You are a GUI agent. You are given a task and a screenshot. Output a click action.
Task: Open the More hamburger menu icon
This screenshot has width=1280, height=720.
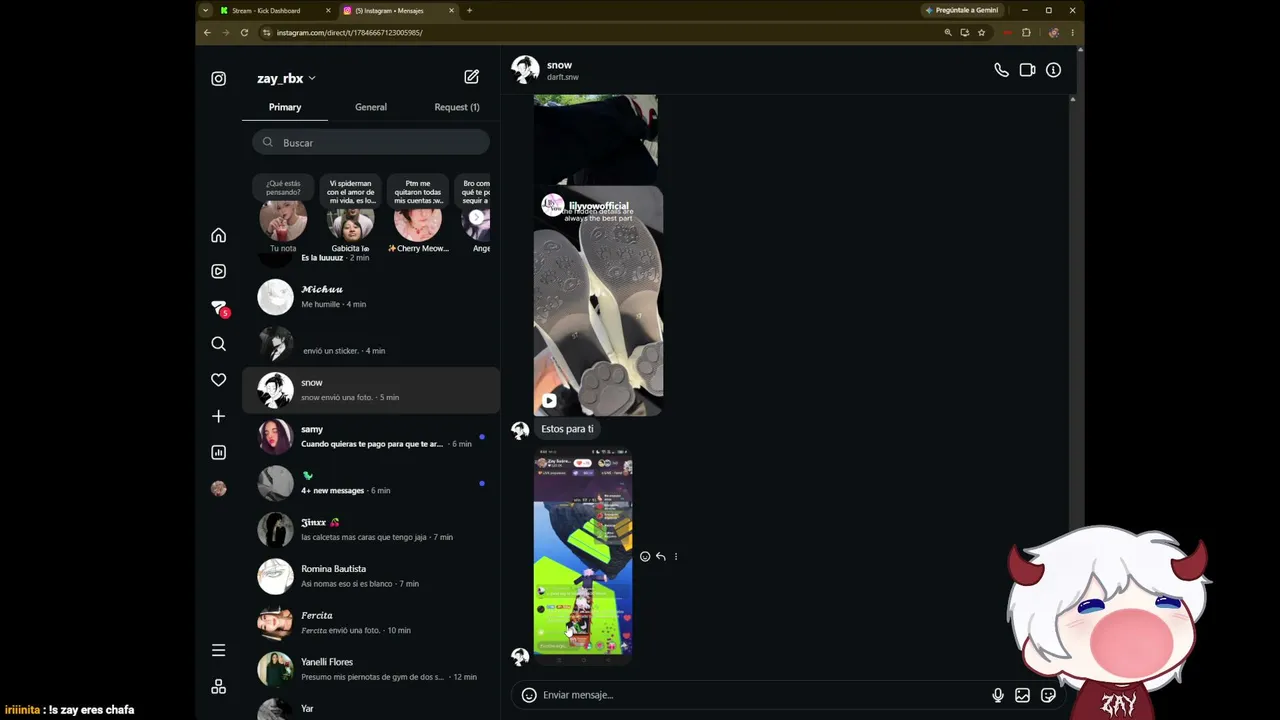pyautogui.click(x=218, y=650)
